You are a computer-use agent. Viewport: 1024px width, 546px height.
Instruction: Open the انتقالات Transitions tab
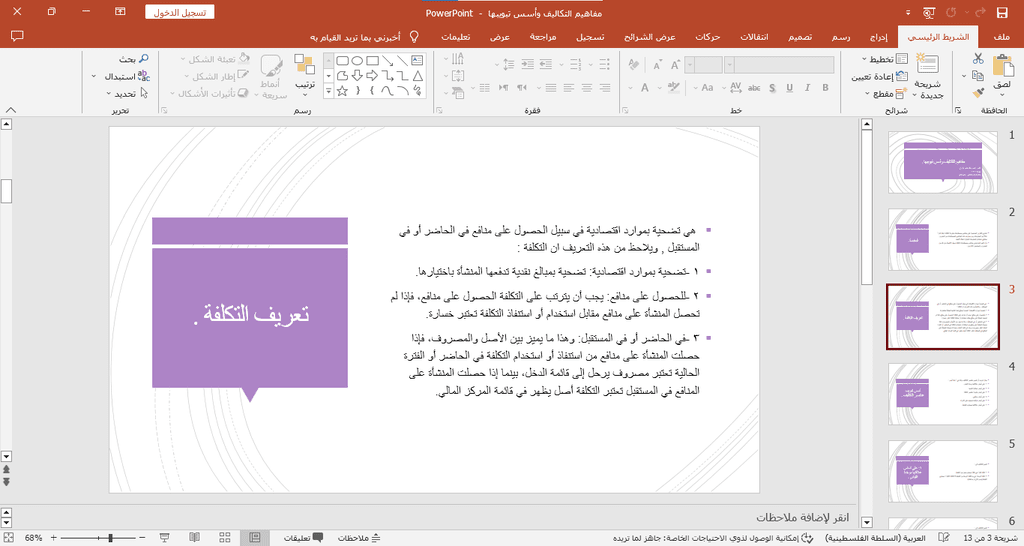click(754, 37)
